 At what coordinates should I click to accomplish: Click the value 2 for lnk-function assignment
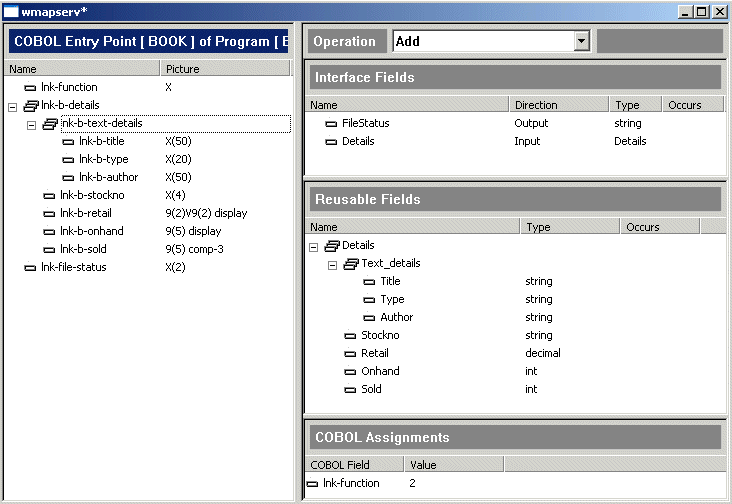412,484
